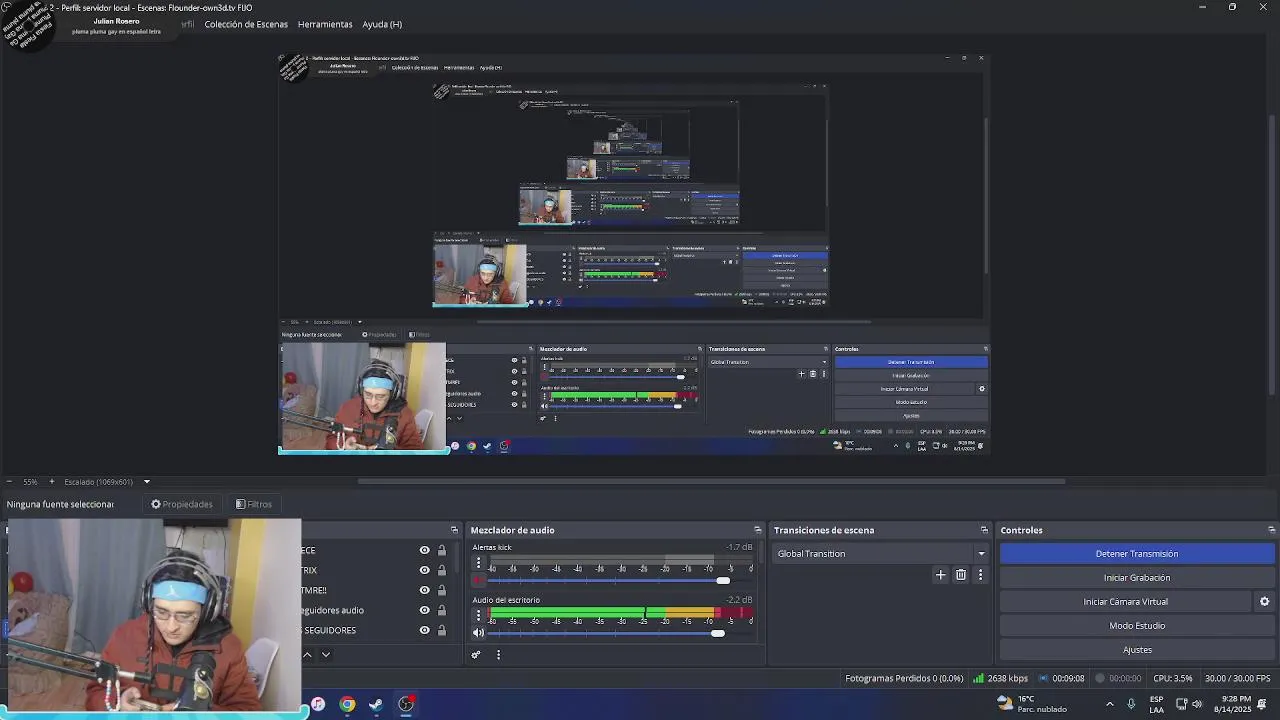This screenshot has width=1280, height=720.
Task: Click the Fotogramas Perdidos status text
Action: click(904, 678)
